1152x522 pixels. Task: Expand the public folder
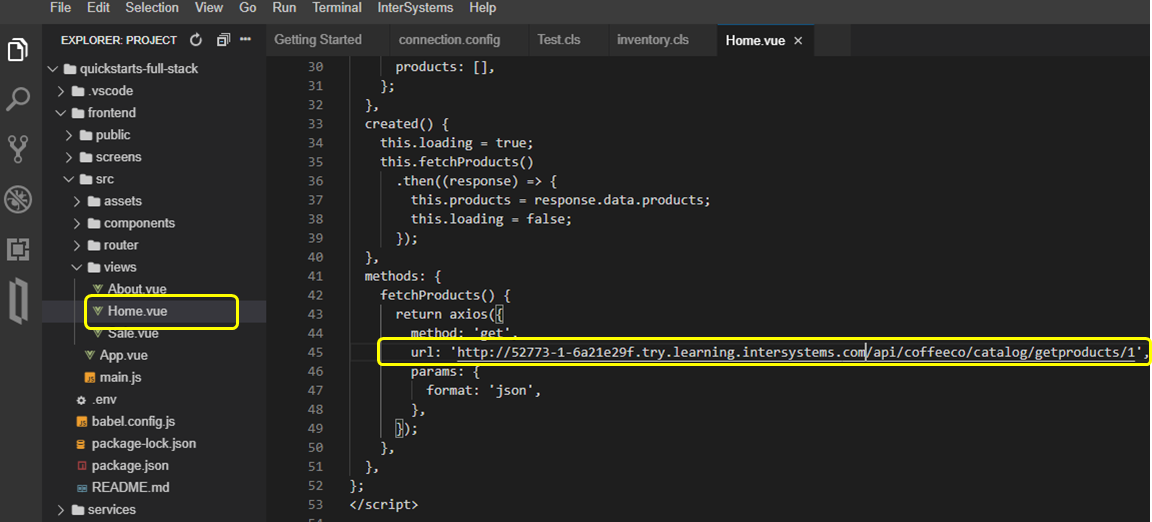pyautogui.click(x=68, y=135)
